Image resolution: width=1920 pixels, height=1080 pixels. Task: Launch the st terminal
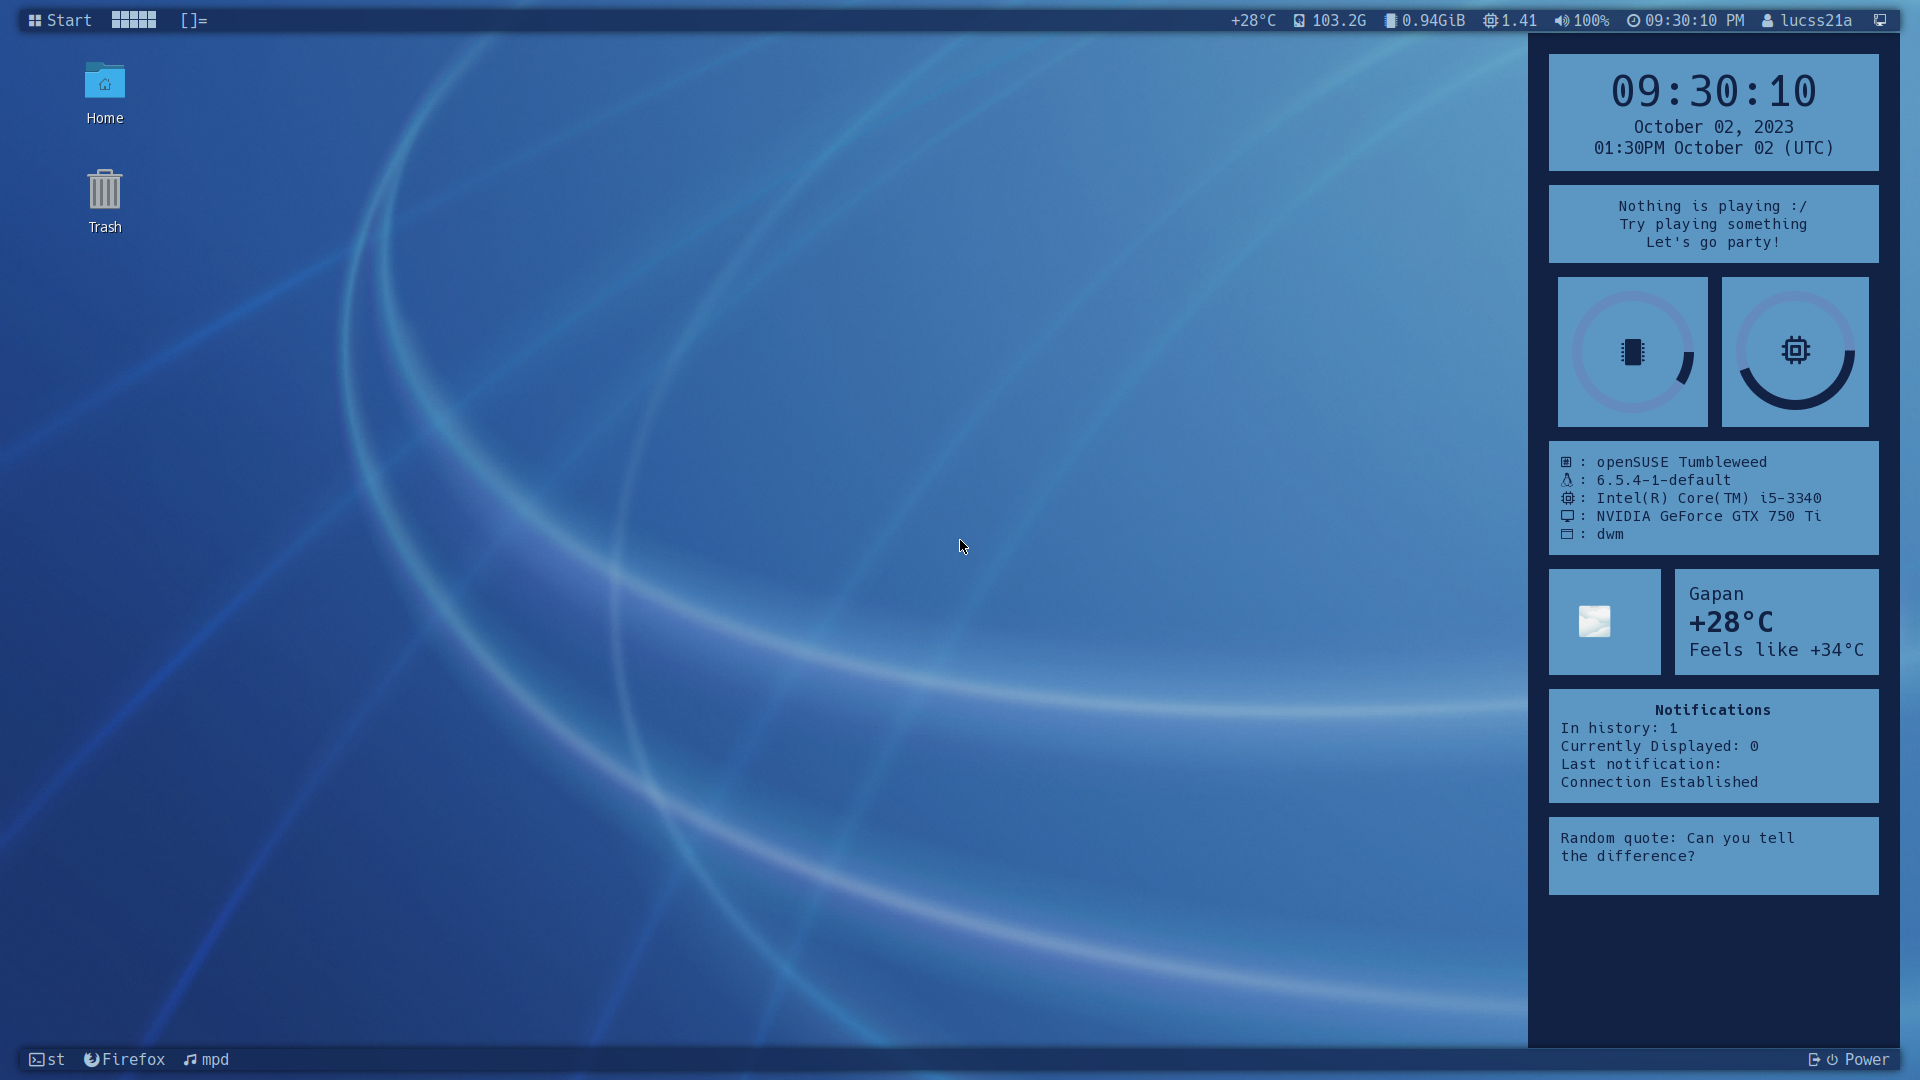[x=47, y=1060]
